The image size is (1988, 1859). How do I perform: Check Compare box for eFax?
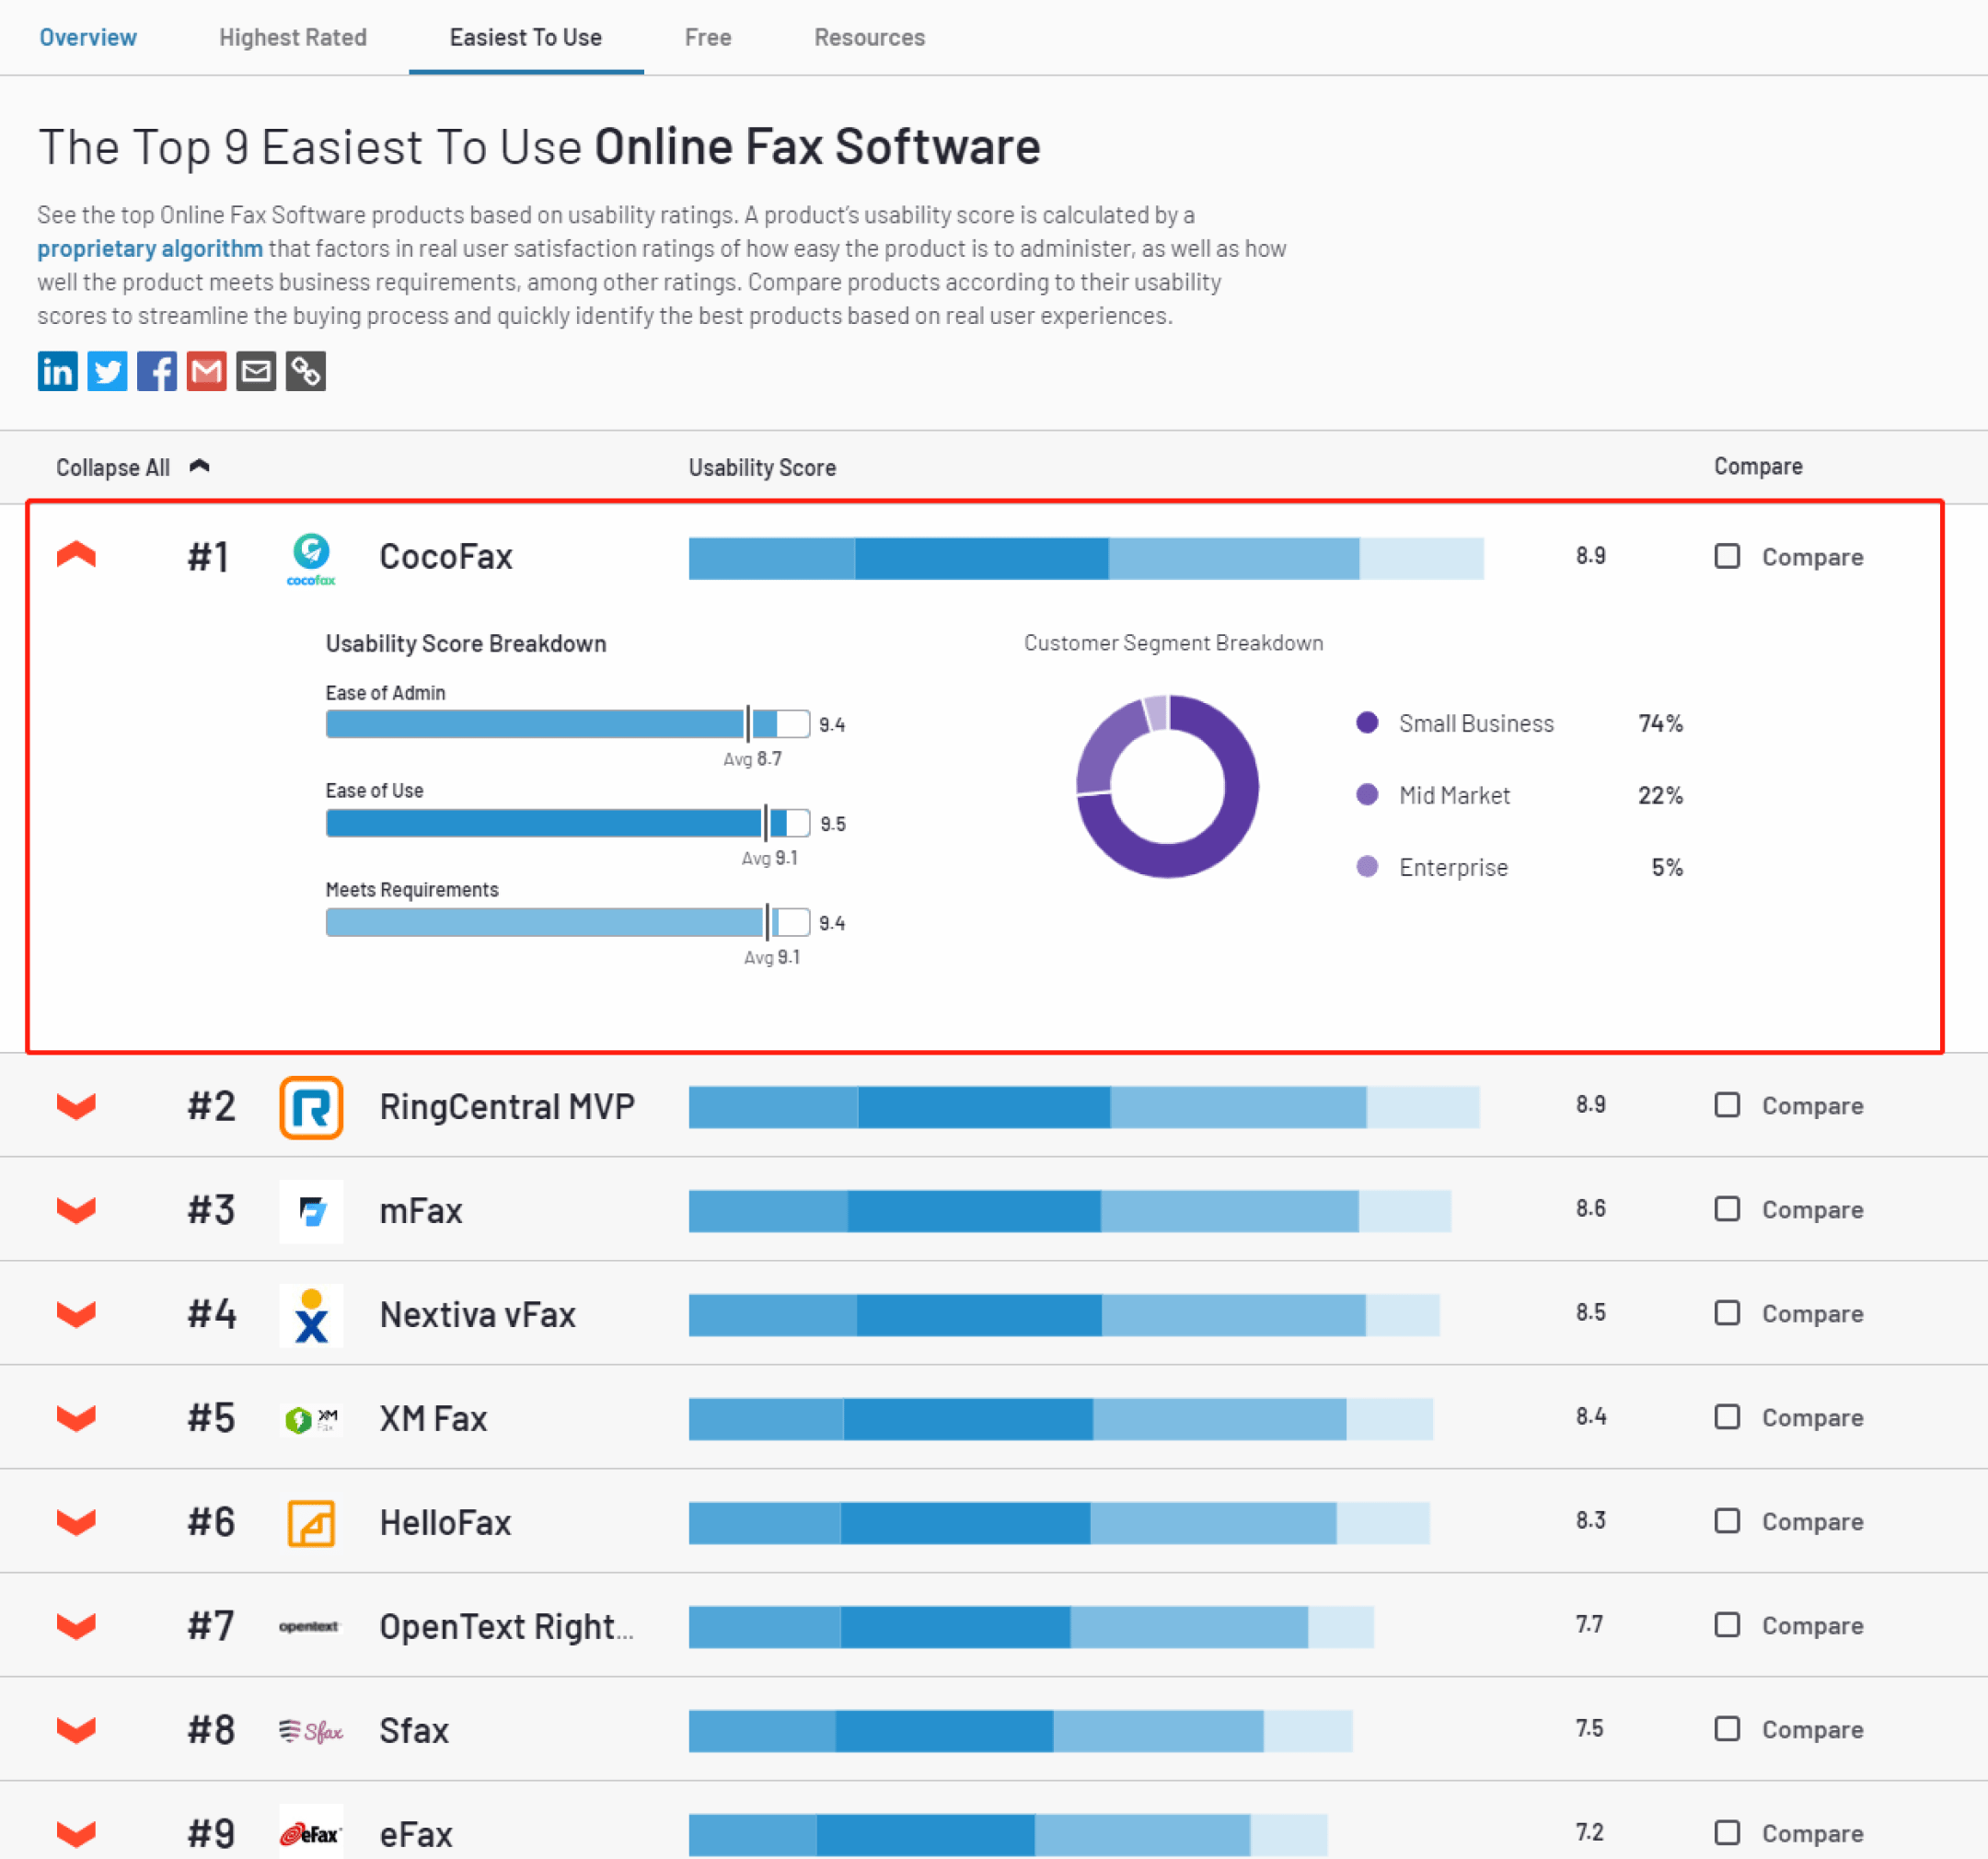pyautogui.click(x=1727, y=1833)
